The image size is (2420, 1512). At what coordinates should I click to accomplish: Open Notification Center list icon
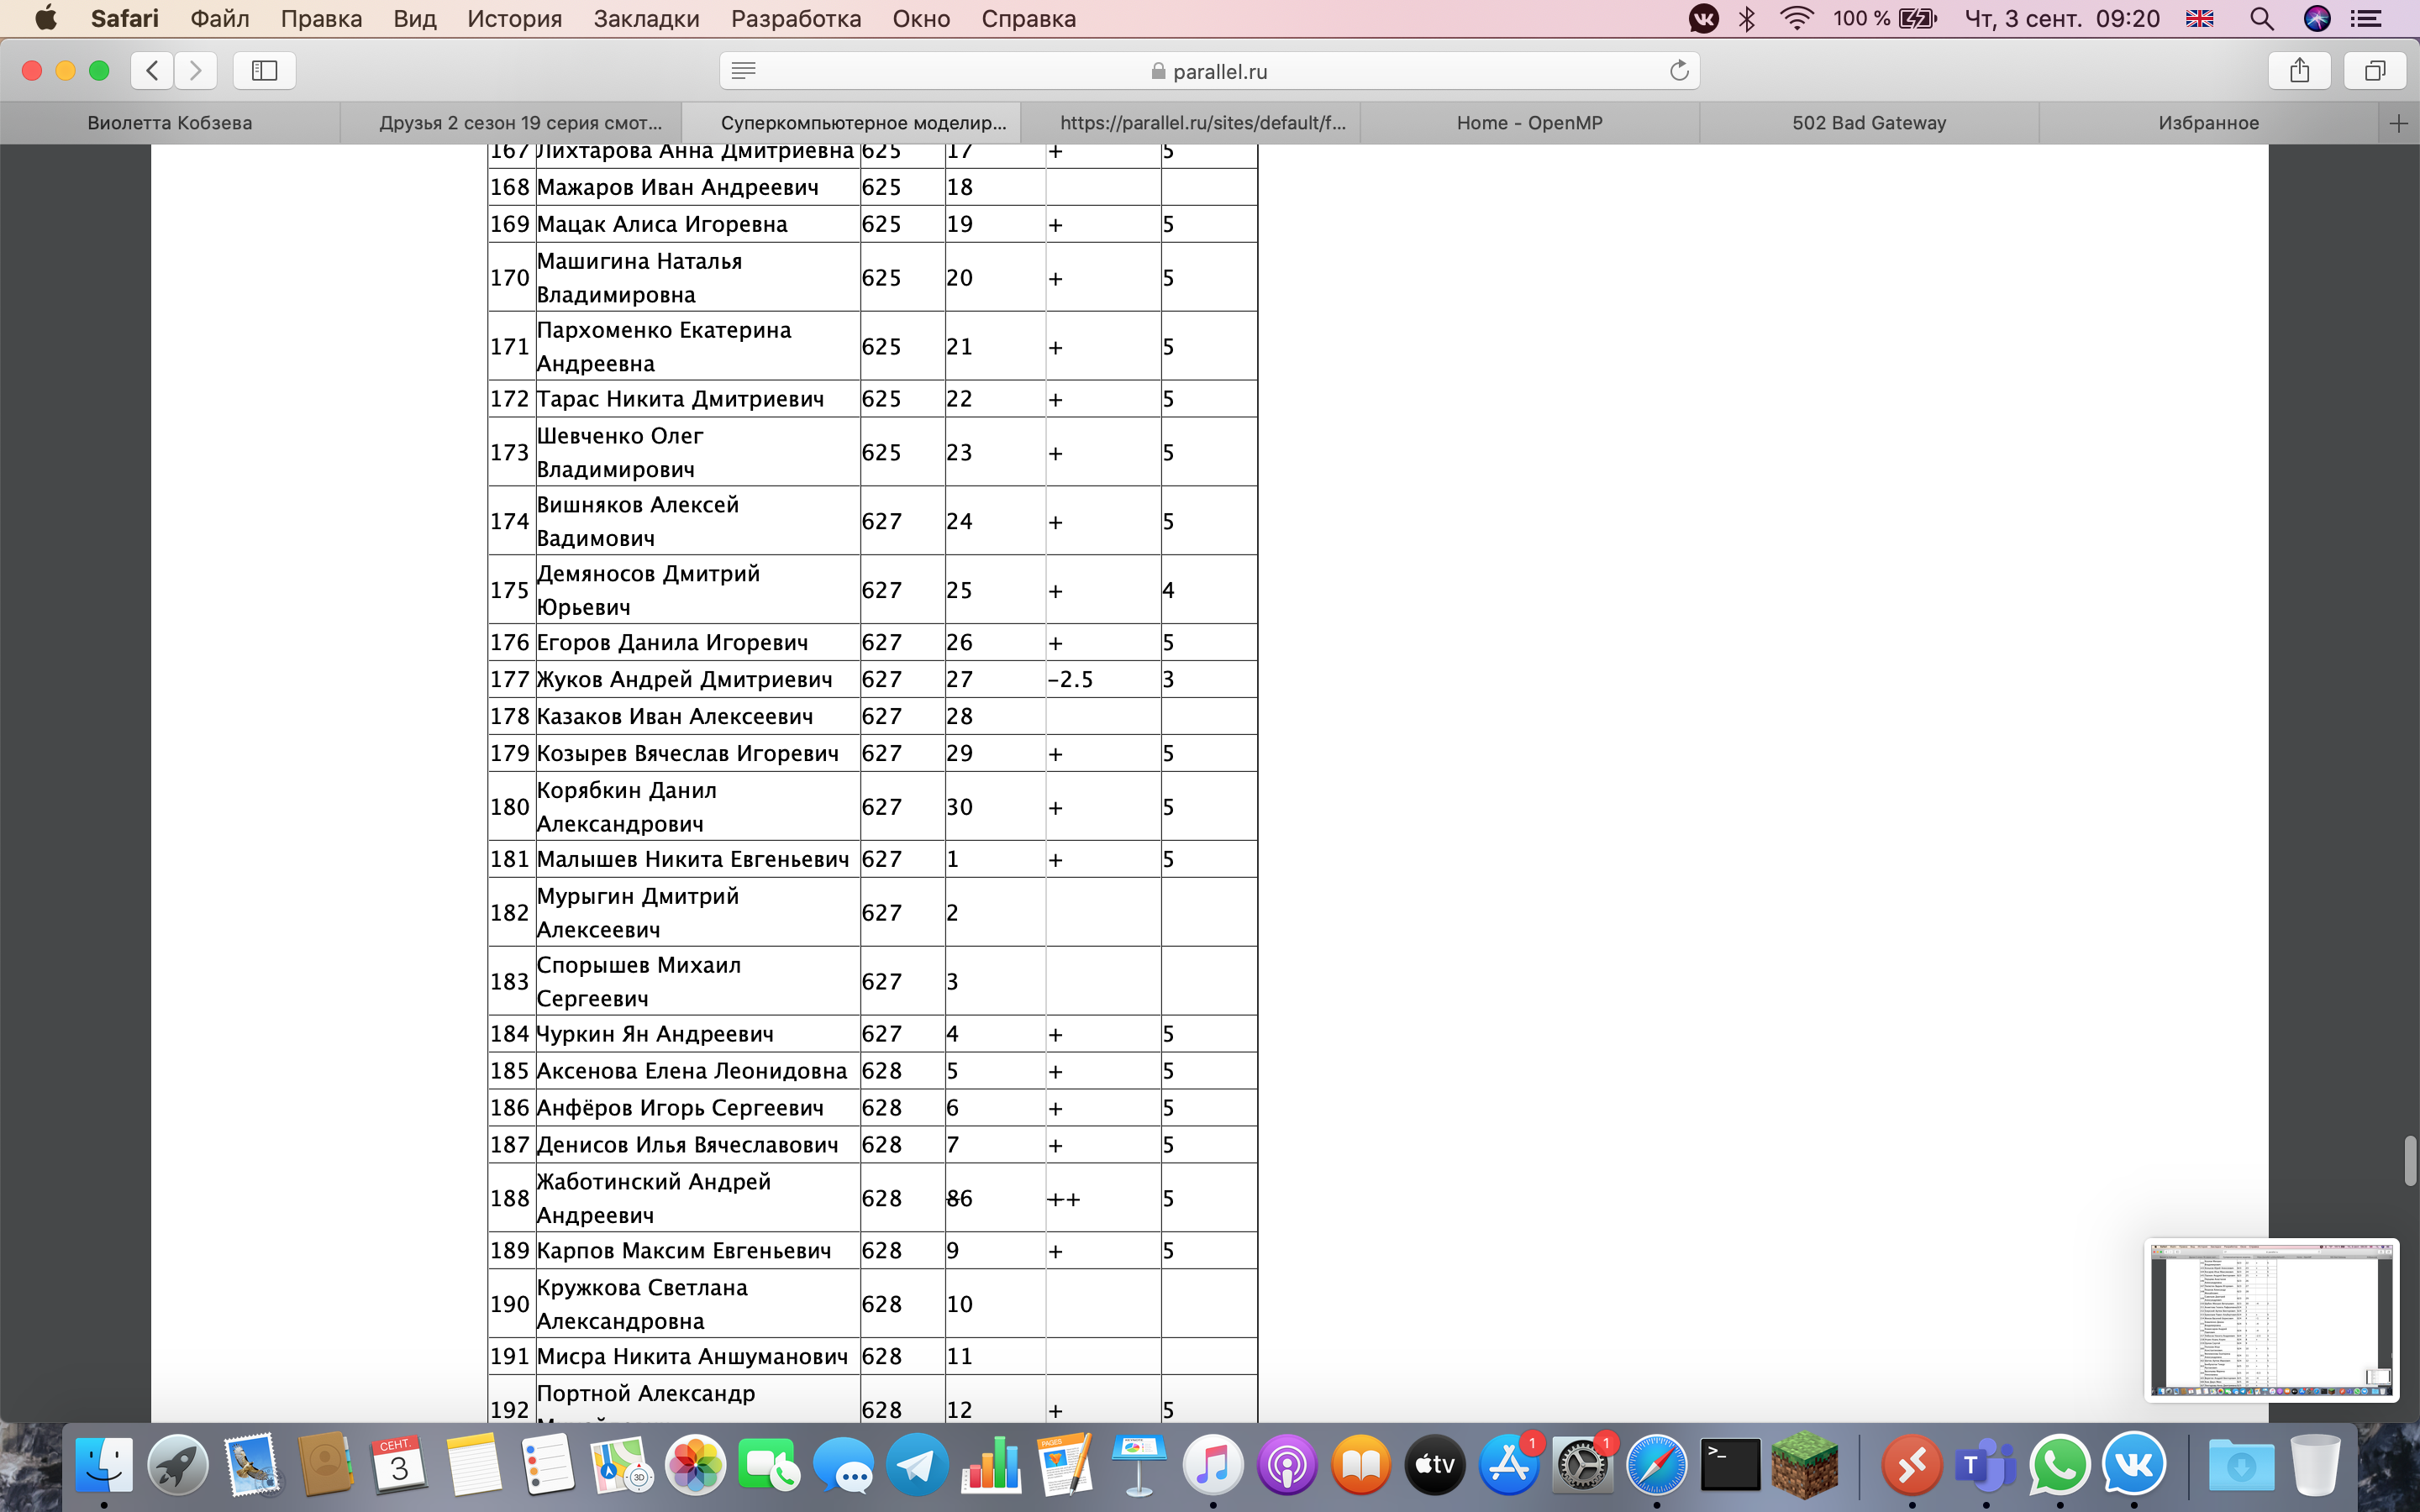pyautogui.click(x=2365, y=18)
